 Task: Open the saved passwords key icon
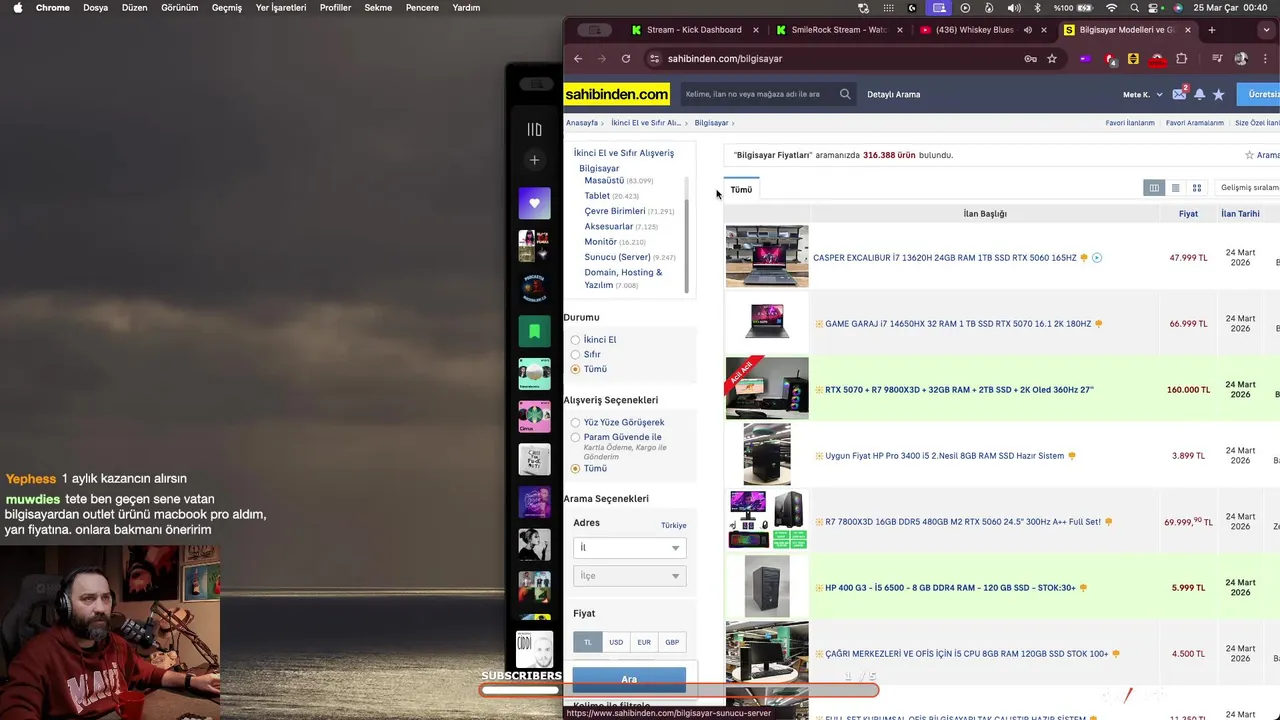pos(1030,59)
